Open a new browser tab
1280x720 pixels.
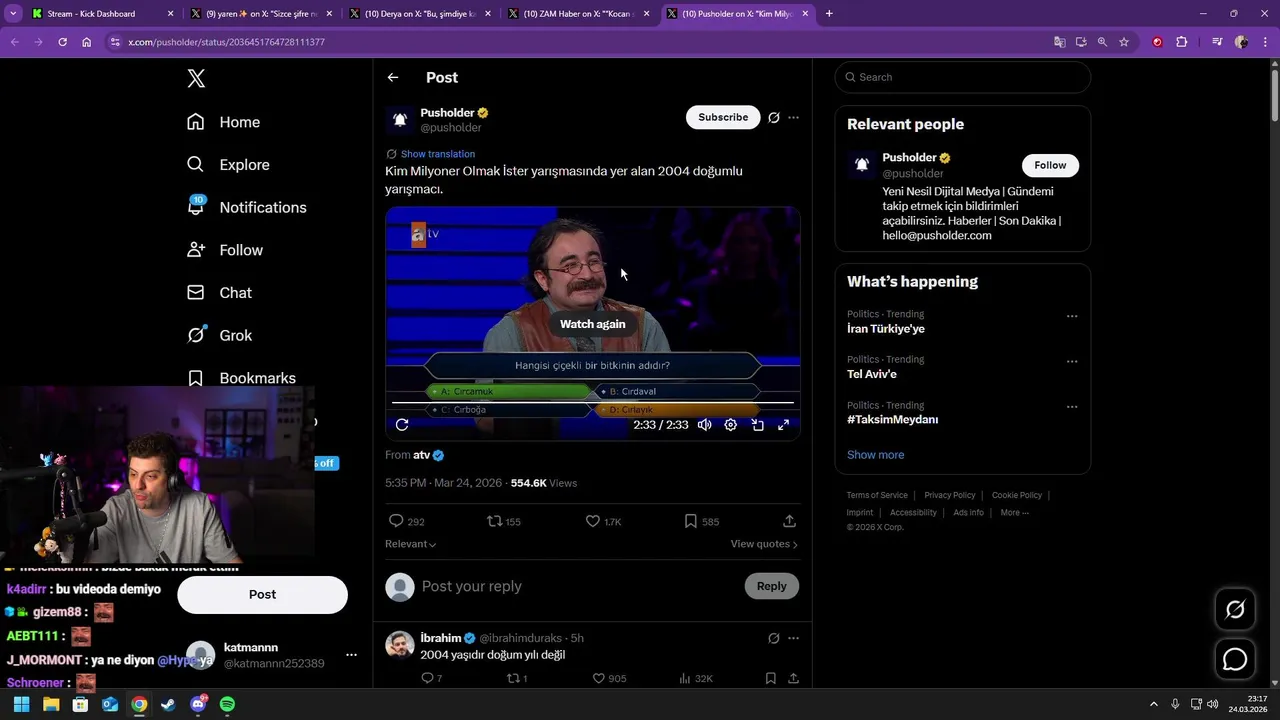click(x=829, y=14)
